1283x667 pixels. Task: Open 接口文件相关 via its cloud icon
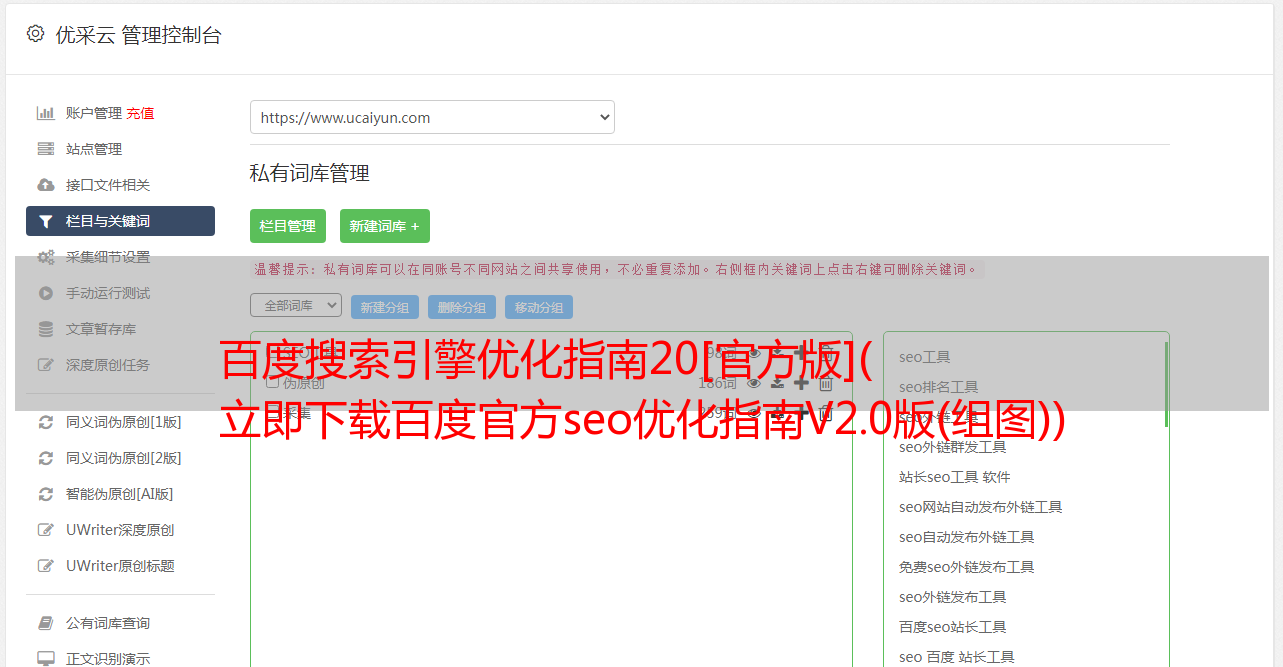46,185
